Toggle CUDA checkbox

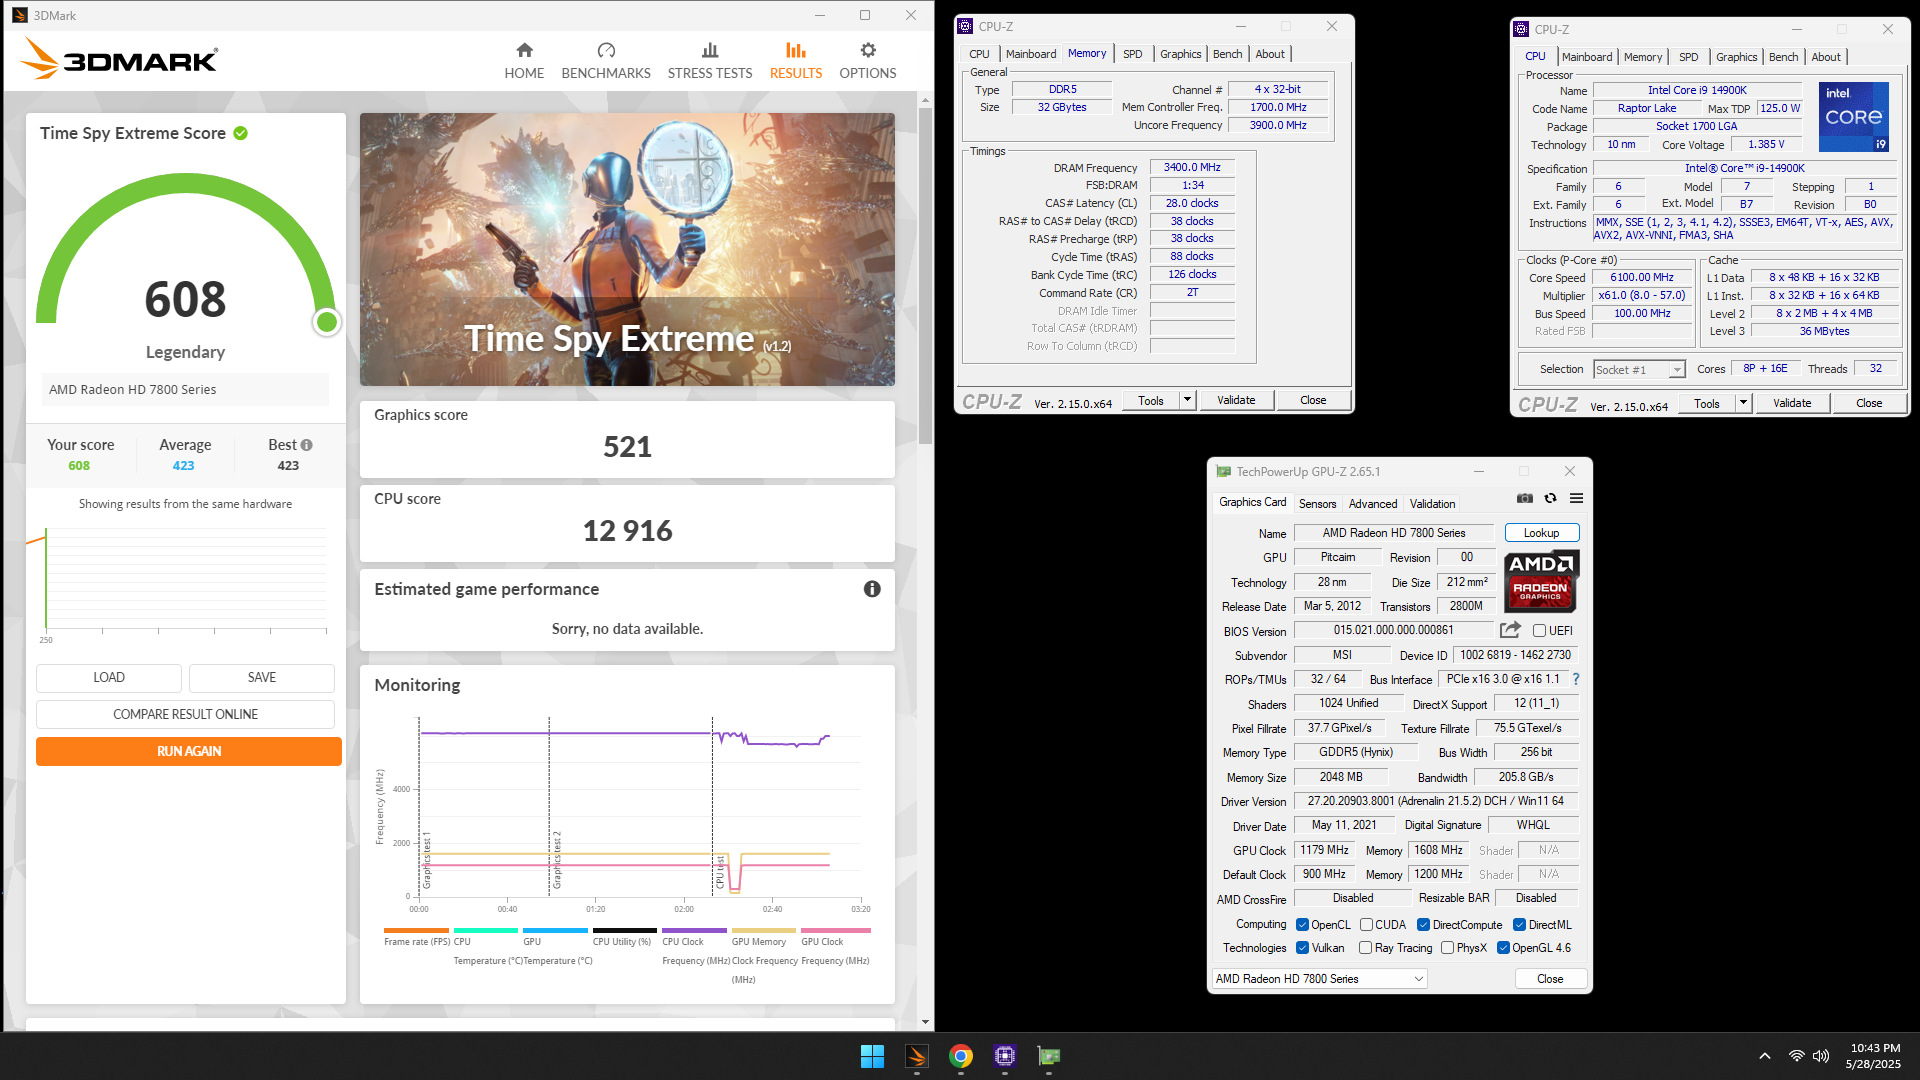coord(1366,925)
